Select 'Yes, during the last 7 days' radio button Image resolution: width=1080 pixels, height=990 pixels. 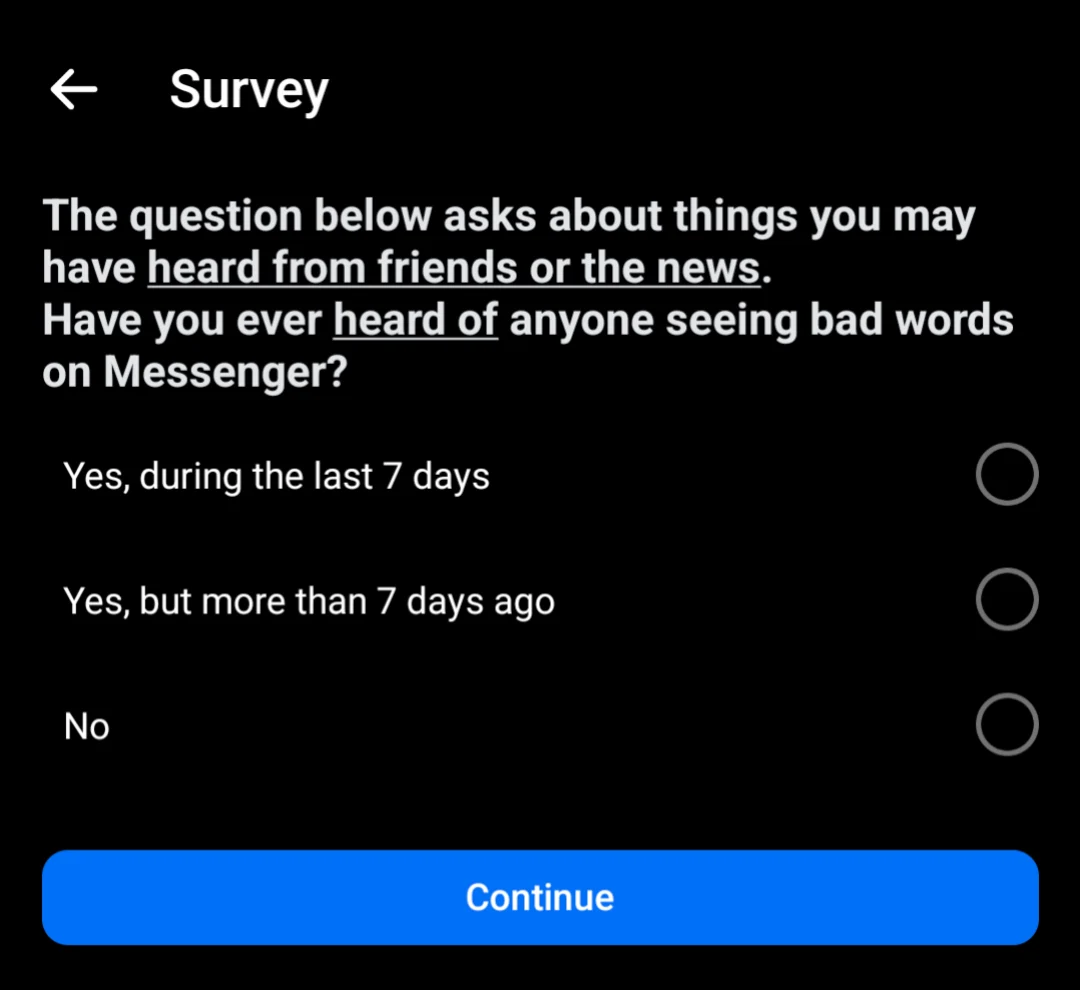(x=1006, y=474)
